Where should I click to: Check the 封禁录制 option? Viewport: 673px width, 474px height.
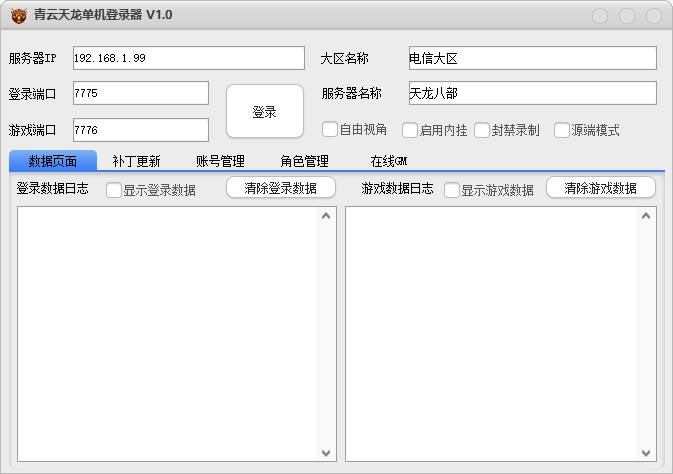tap(482, 130)
